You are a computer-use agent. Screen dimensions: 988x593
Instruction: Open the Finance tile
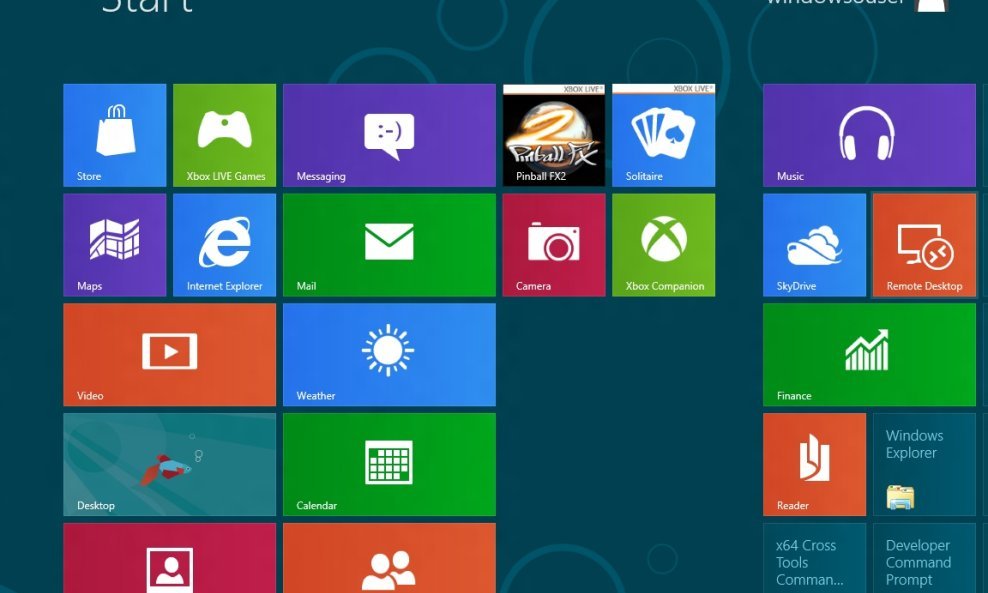[x=868, y=354]
